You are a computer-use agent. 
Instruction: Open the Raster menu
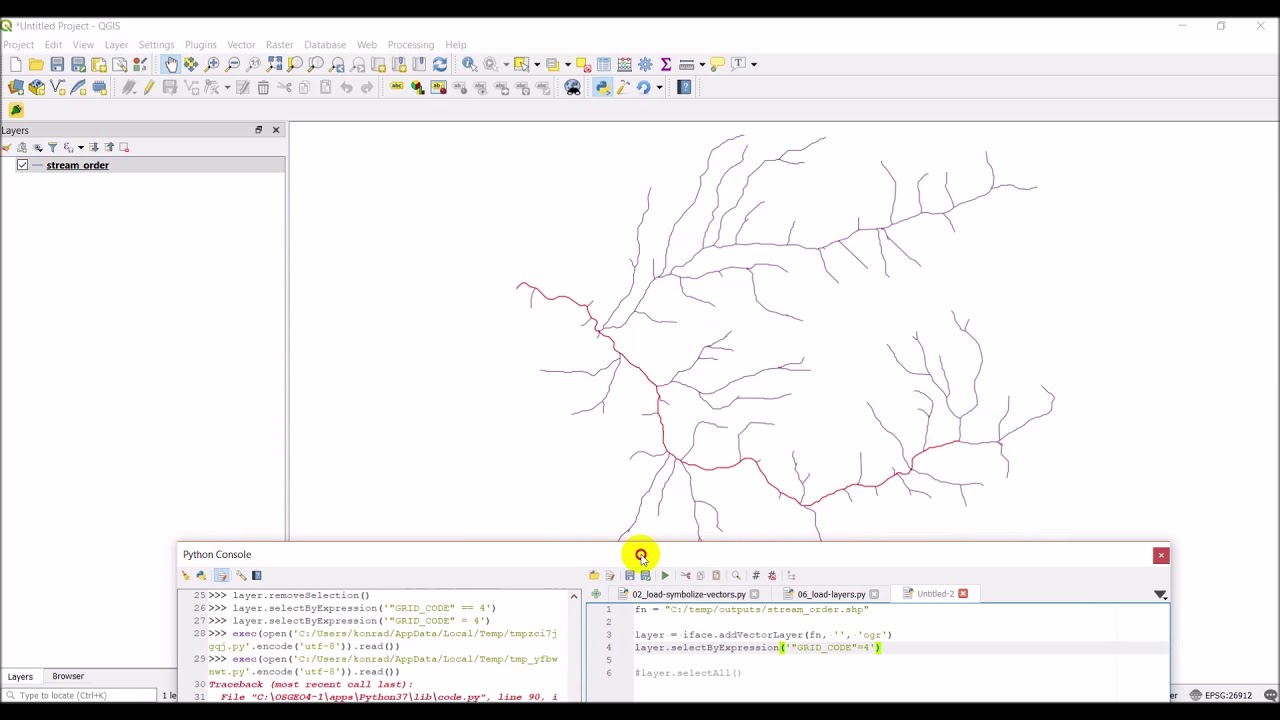coord(279,45)
